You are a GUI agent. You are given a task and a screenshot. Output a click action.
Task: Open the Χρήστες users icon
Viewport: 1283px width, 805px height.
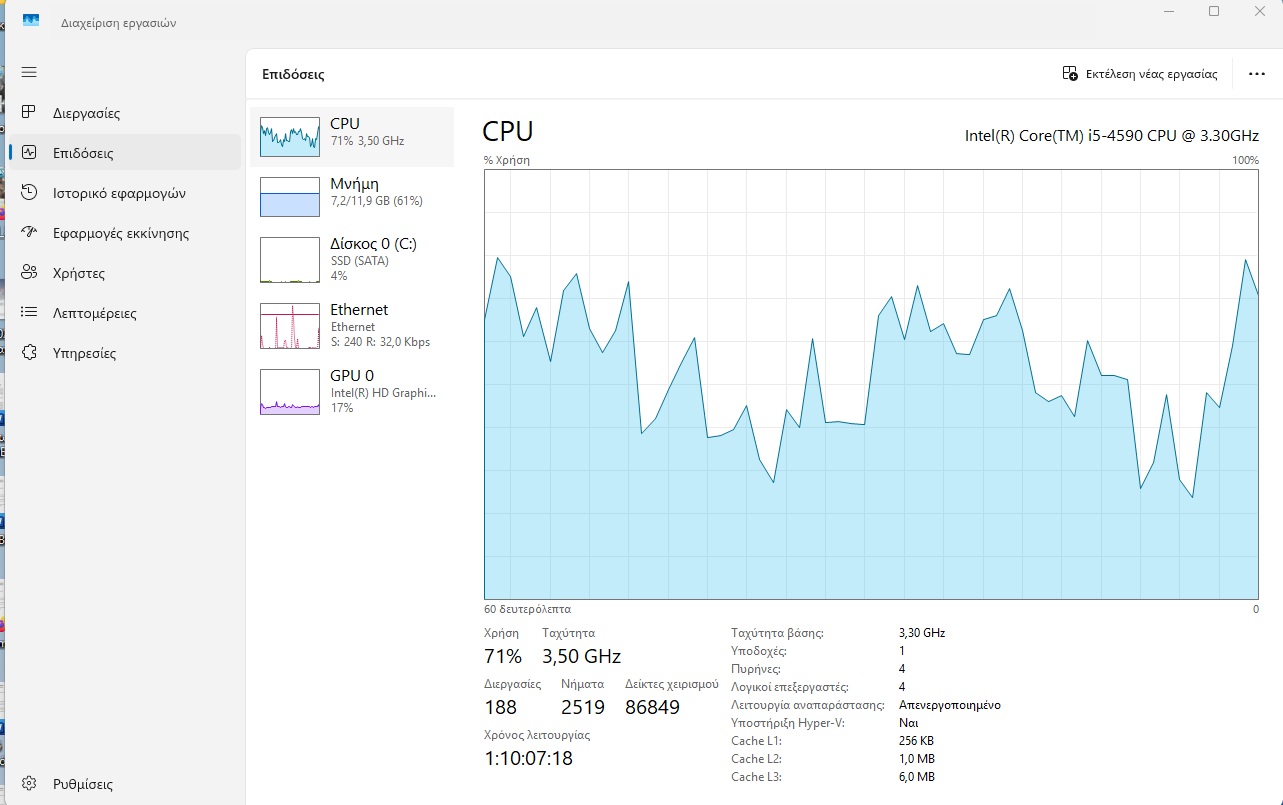point(29,273)
